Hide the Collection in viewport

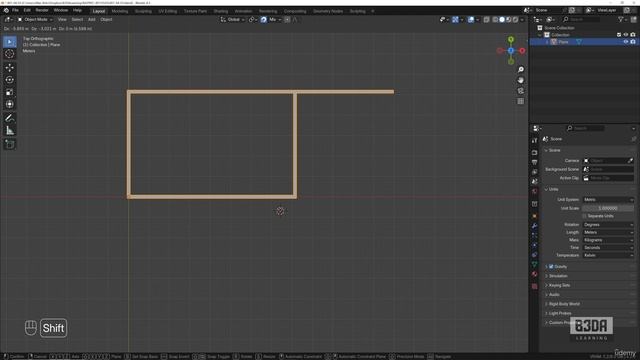[626, 35]
